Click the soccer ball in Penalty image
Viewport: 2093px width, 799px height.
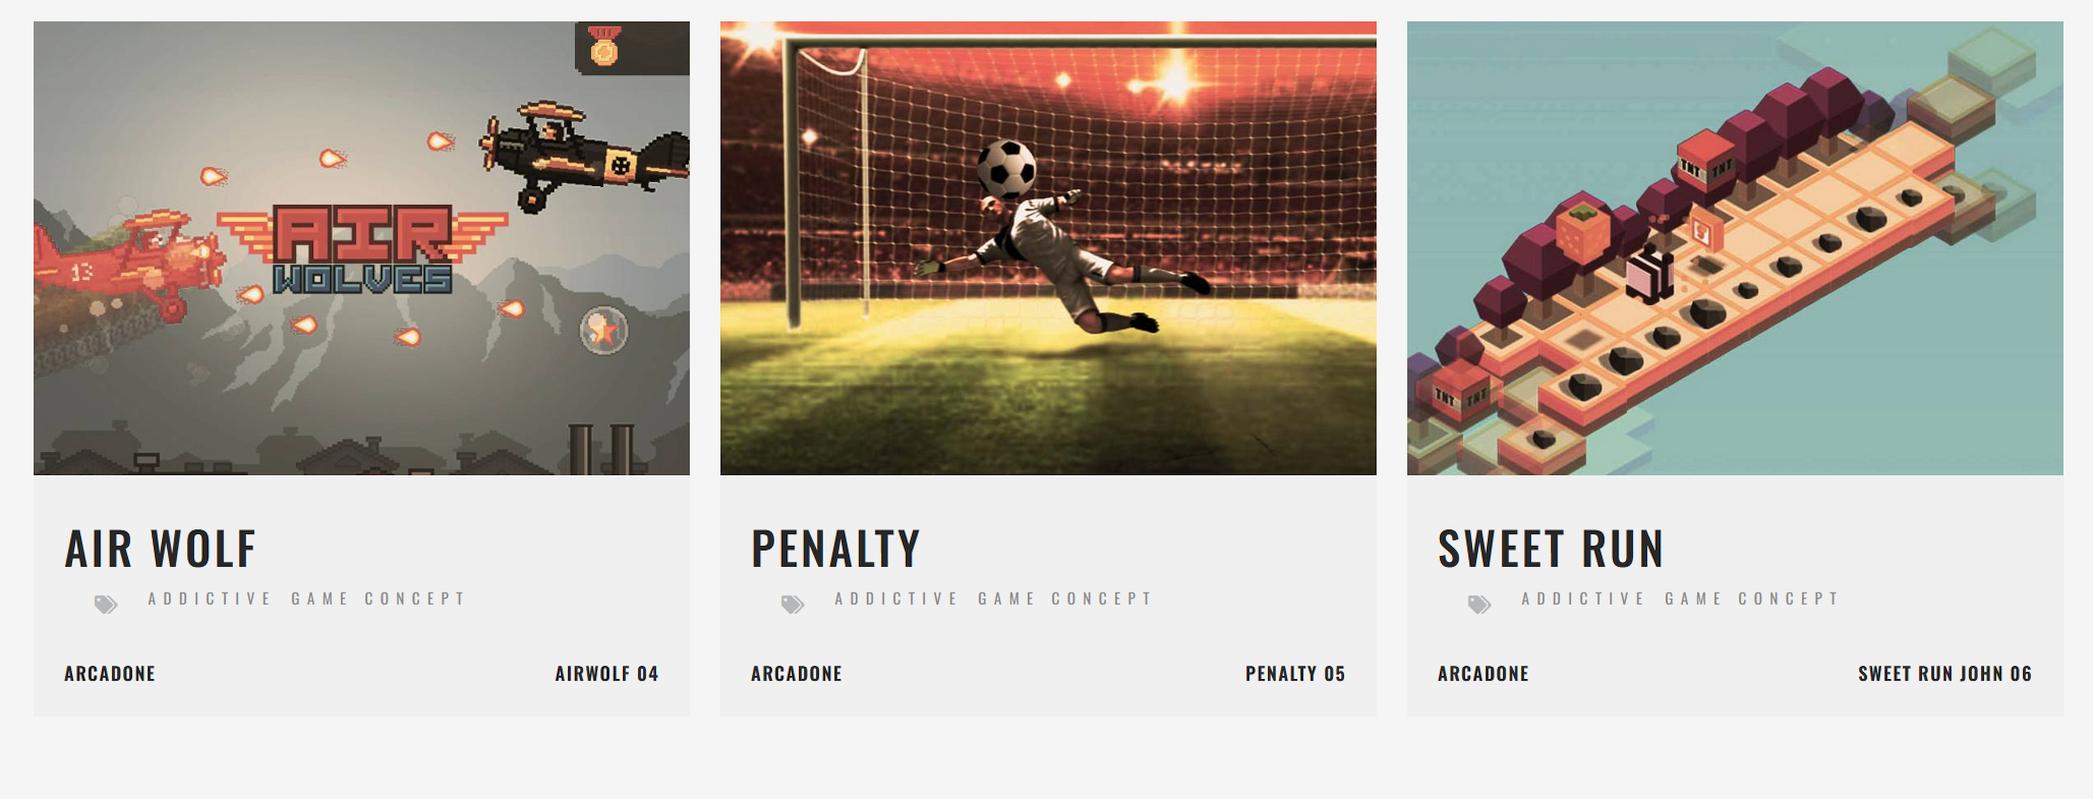coord(1006,168)
